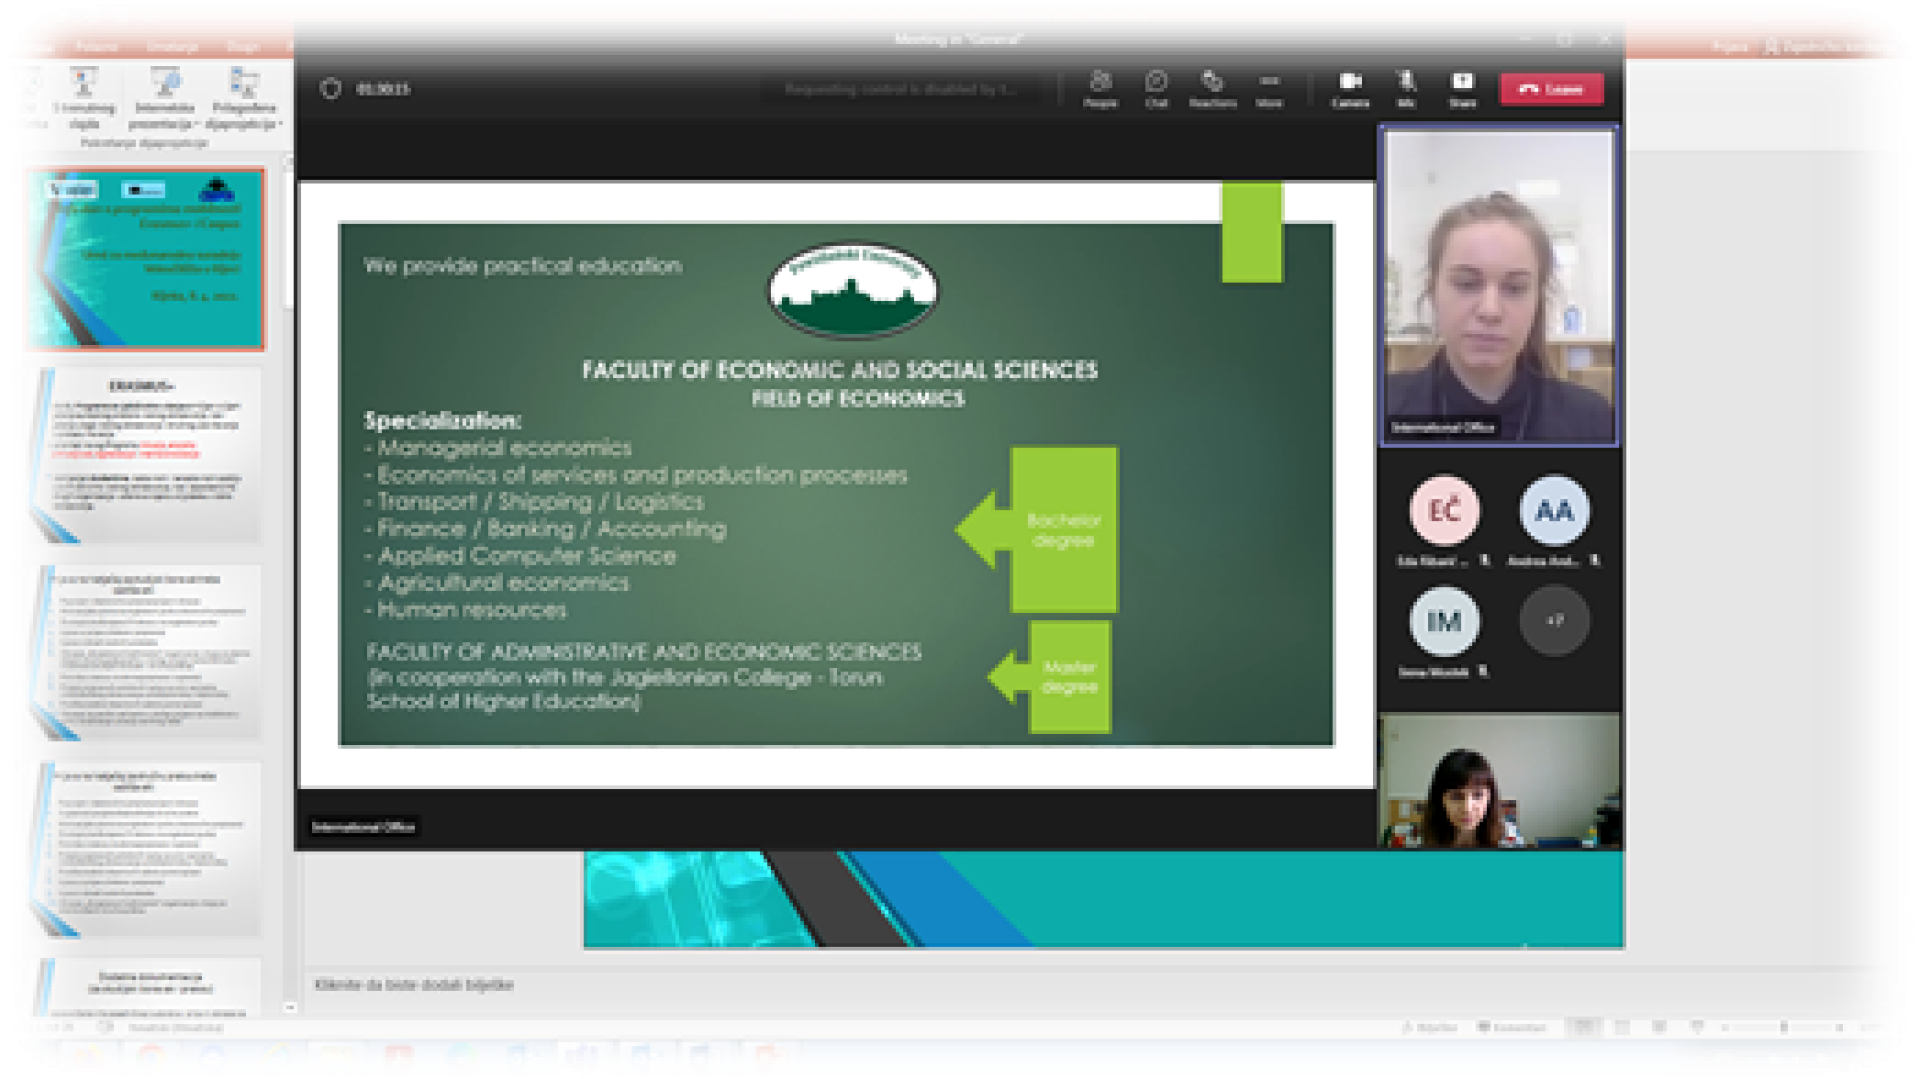1920x1079 pixels.
Task: Expand the More actions menu
Action: (1269, 87)
